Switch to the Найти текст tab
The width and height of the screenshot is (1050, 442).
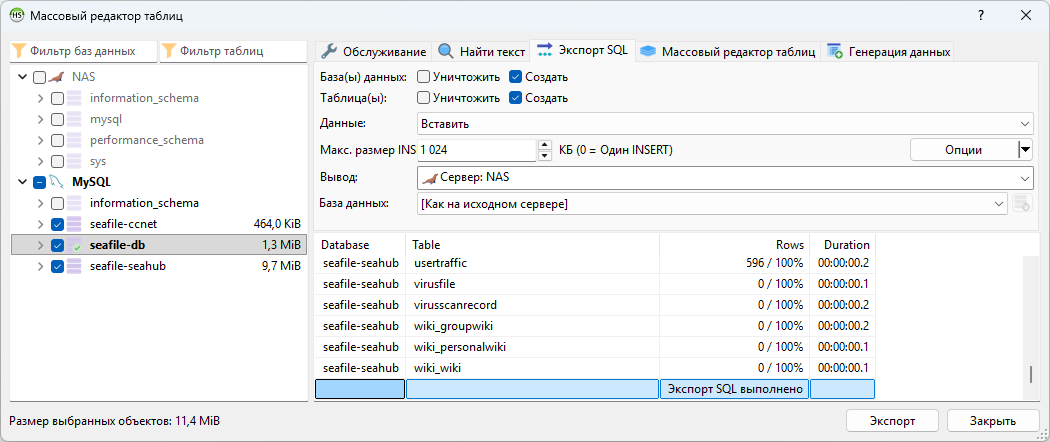481,52
